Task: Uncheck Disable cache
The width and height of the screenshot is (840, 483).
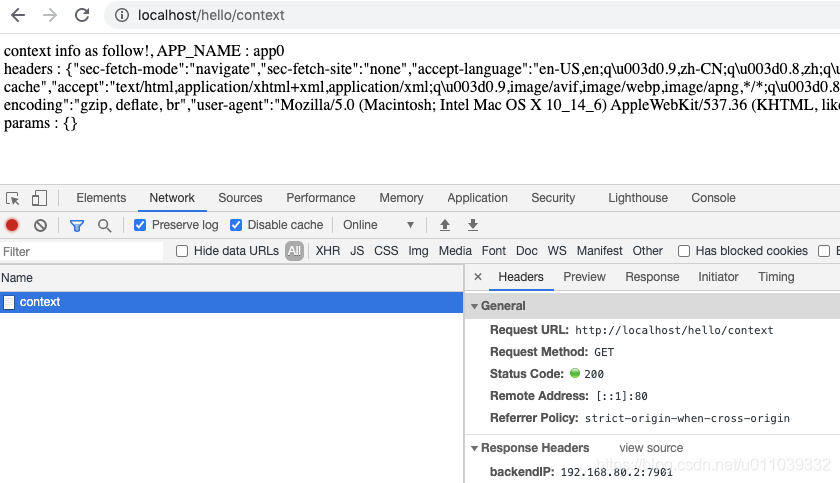Action: point(236,225)
